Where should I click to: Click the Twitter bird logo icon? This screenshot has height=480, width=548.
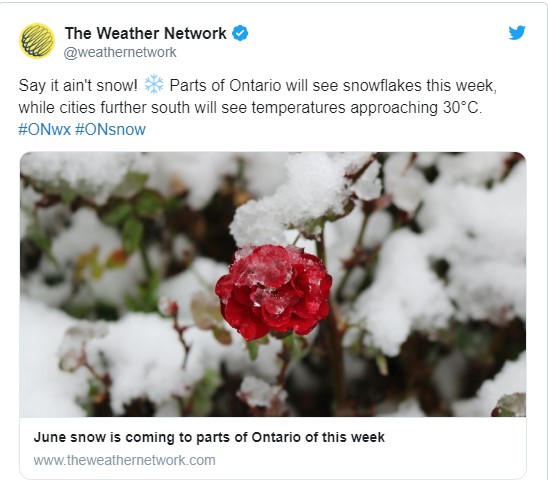coord(517,33)
